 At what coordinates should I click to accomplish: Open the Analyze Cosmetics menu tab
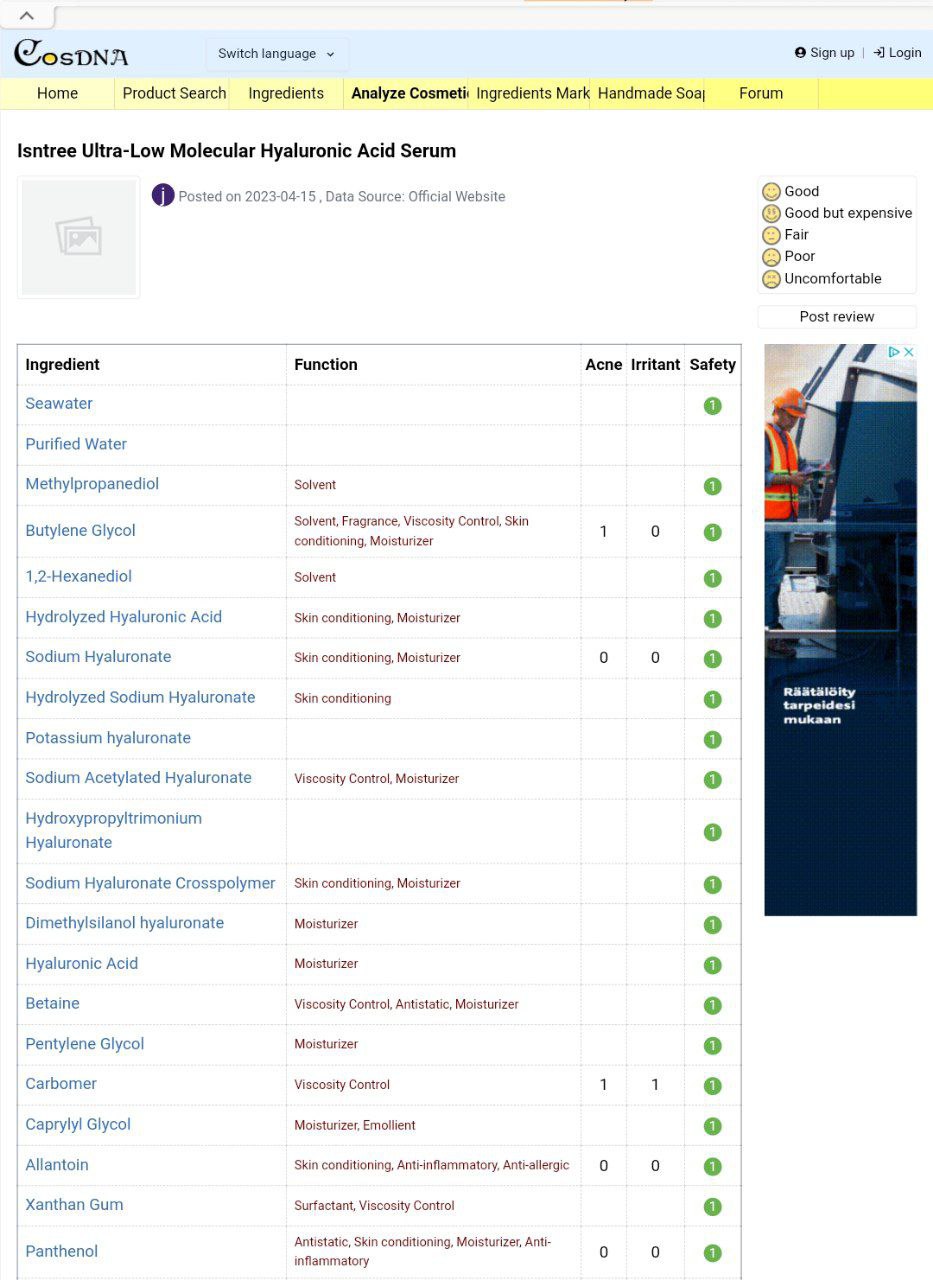pos(409,93)
